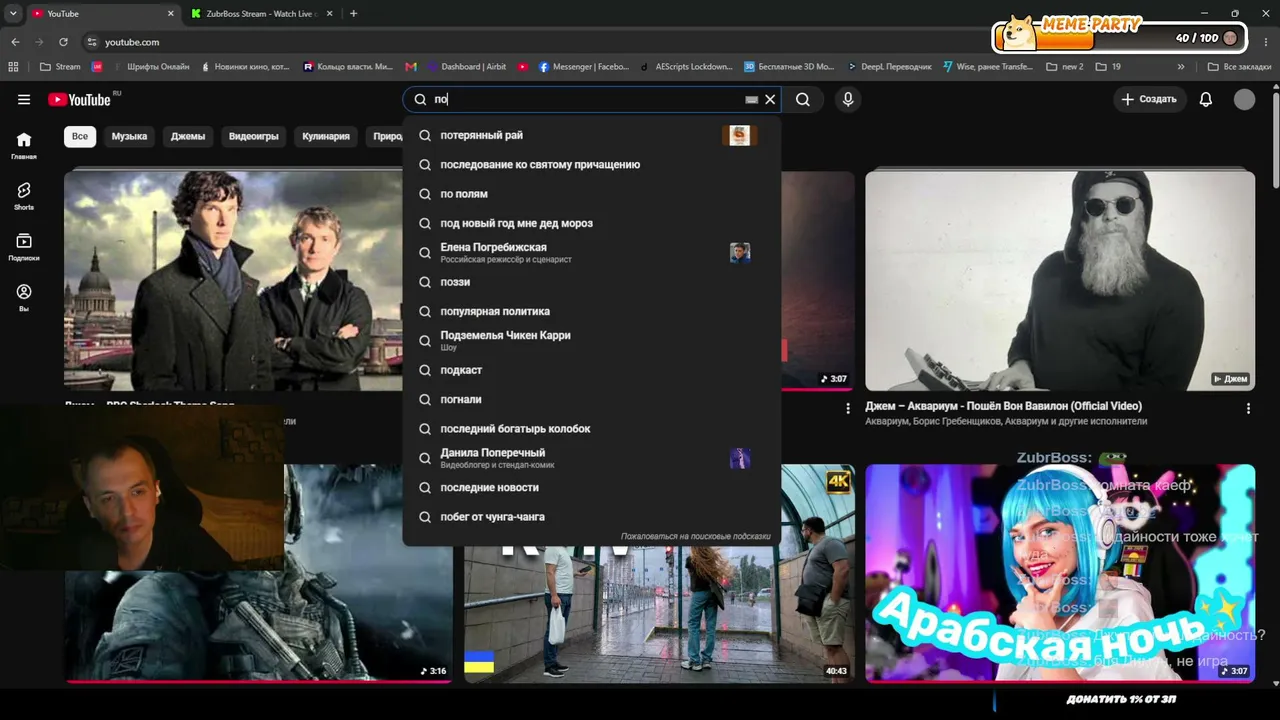Open the browser apps grid shortcut
Viewport: 1280px width, 720px height.
pyautogui.click(x=13, y=67)
